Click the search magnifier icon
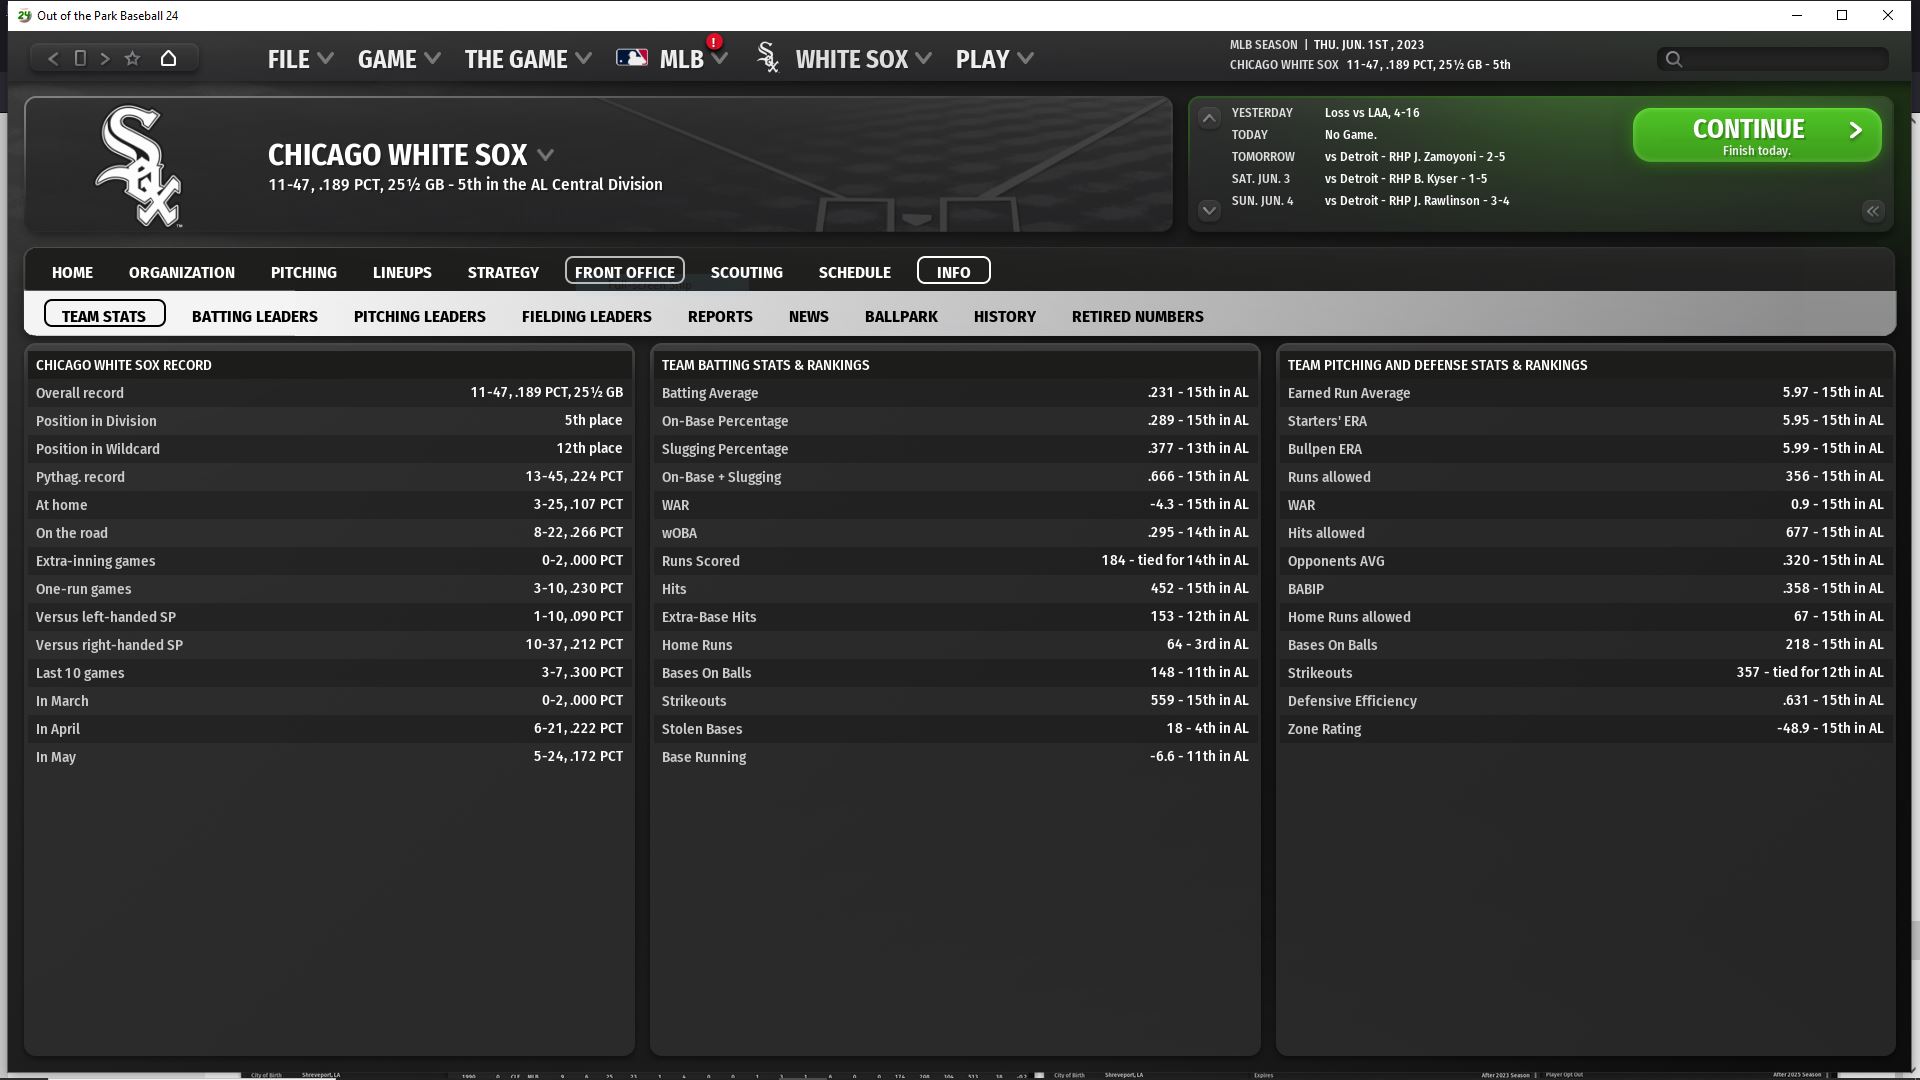The height and width of the screenshot is (1080, 1920). coord(1674,60)
